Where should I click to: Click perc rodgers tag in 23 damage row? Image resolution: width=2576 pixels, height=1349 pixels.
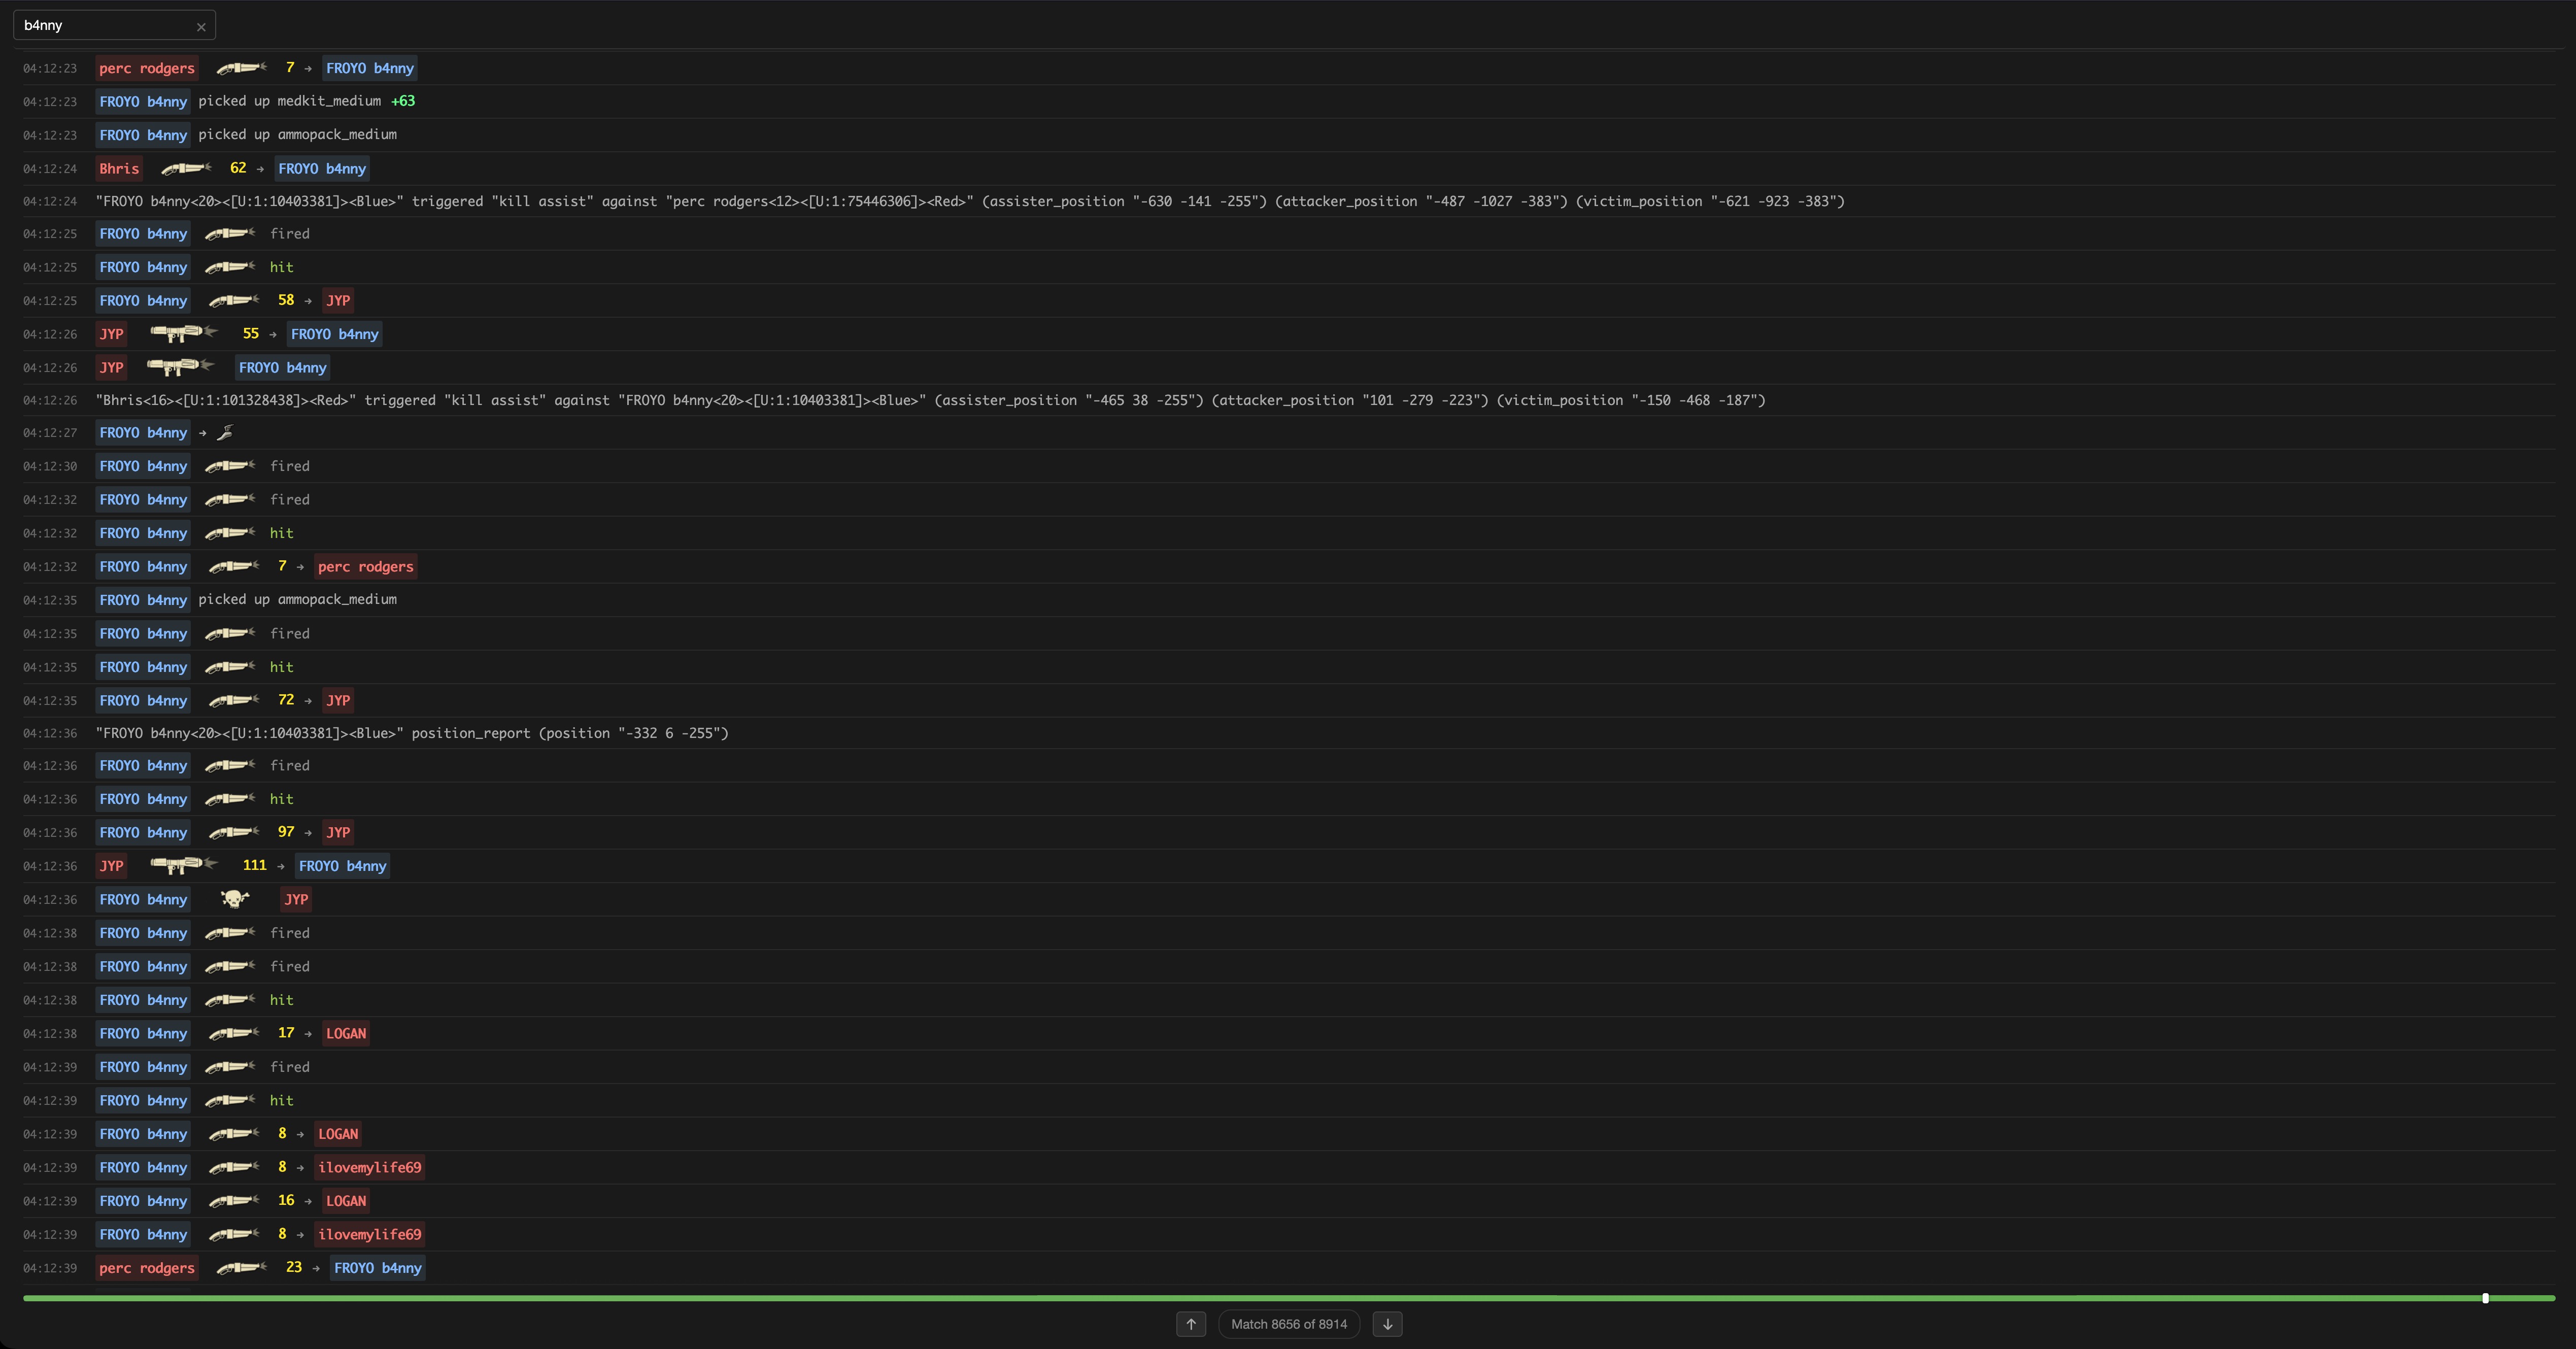147,1267
